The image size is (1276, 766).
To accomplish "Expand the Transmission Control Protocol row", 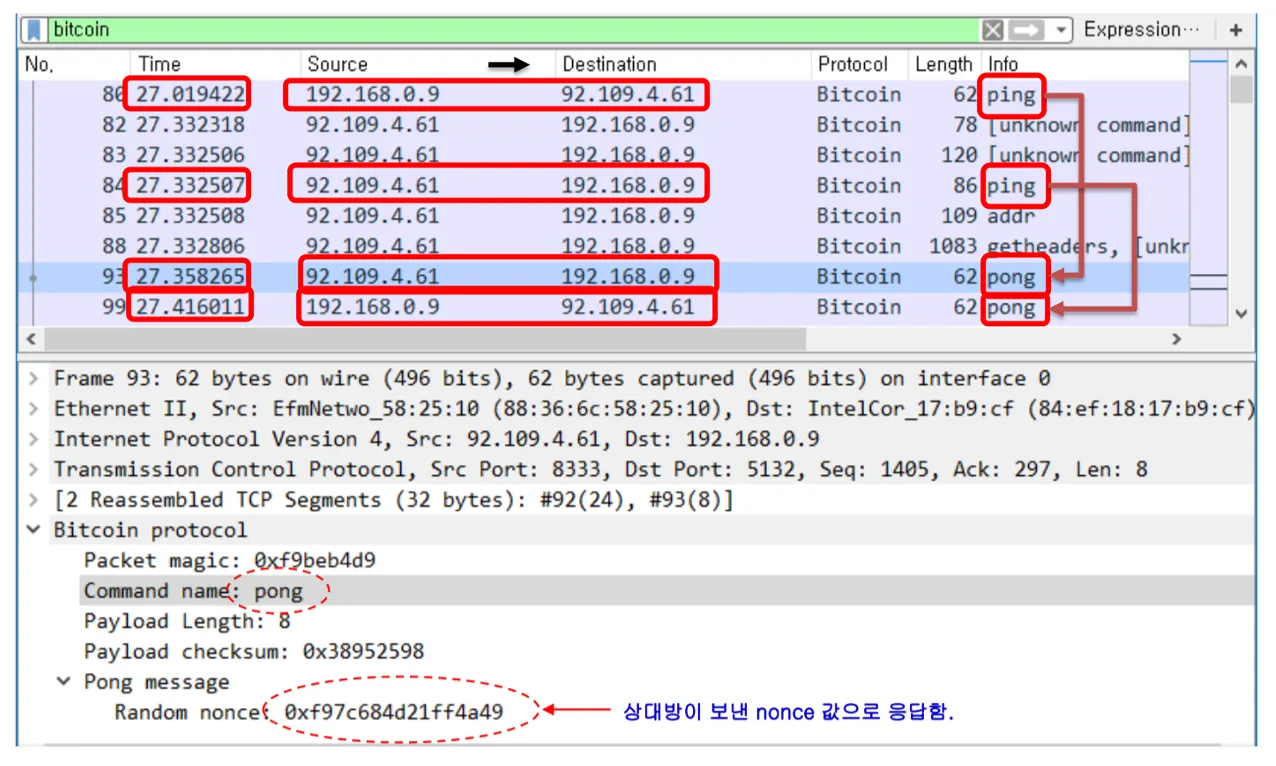I will pos(35,469).
